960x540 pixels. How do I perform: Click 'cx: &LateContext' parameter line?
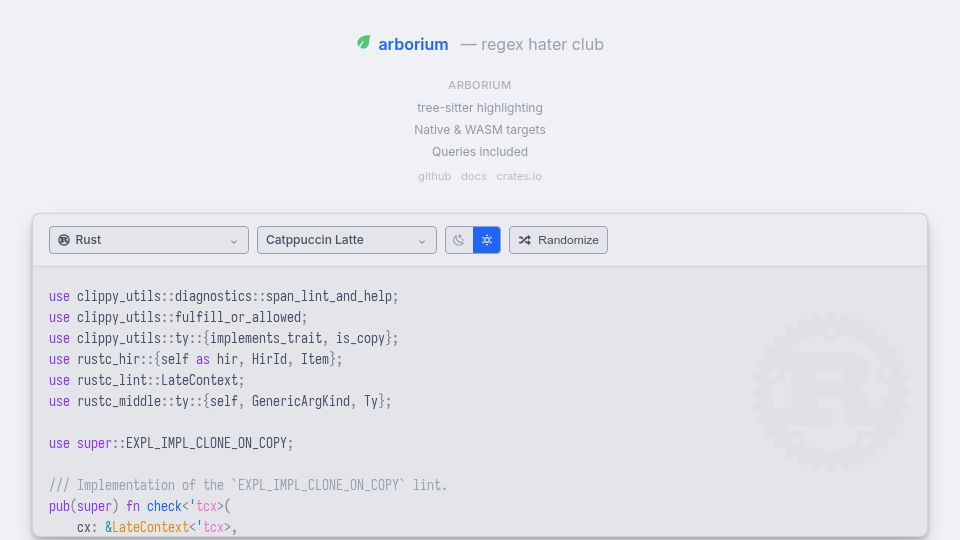click(x=157, y=527)
